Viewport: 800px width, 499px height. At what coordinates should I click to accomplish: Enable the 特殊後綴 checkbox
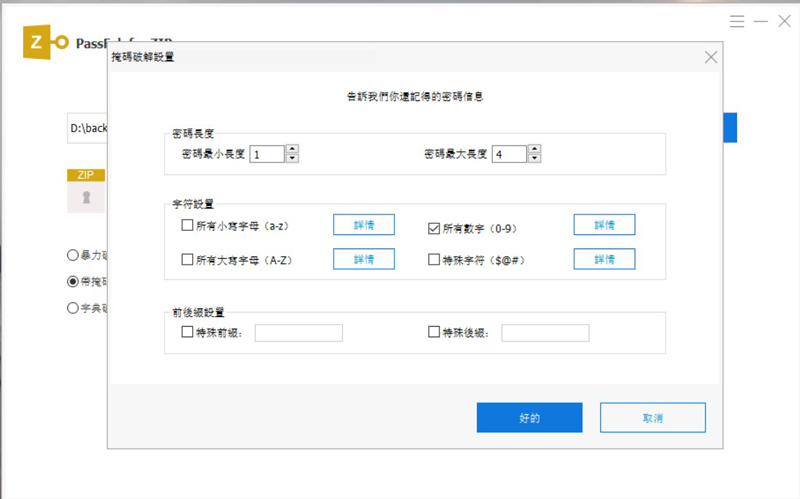click(x=433, y=332)
